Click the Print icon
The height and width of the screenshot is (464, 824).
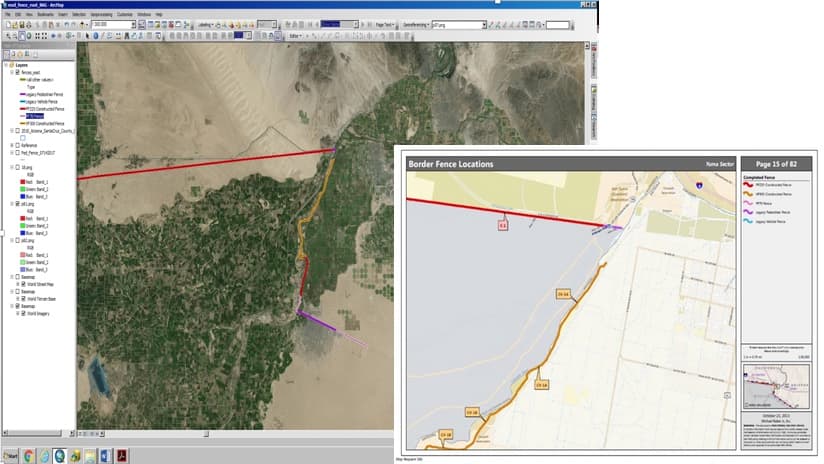(x=28, y=25)
